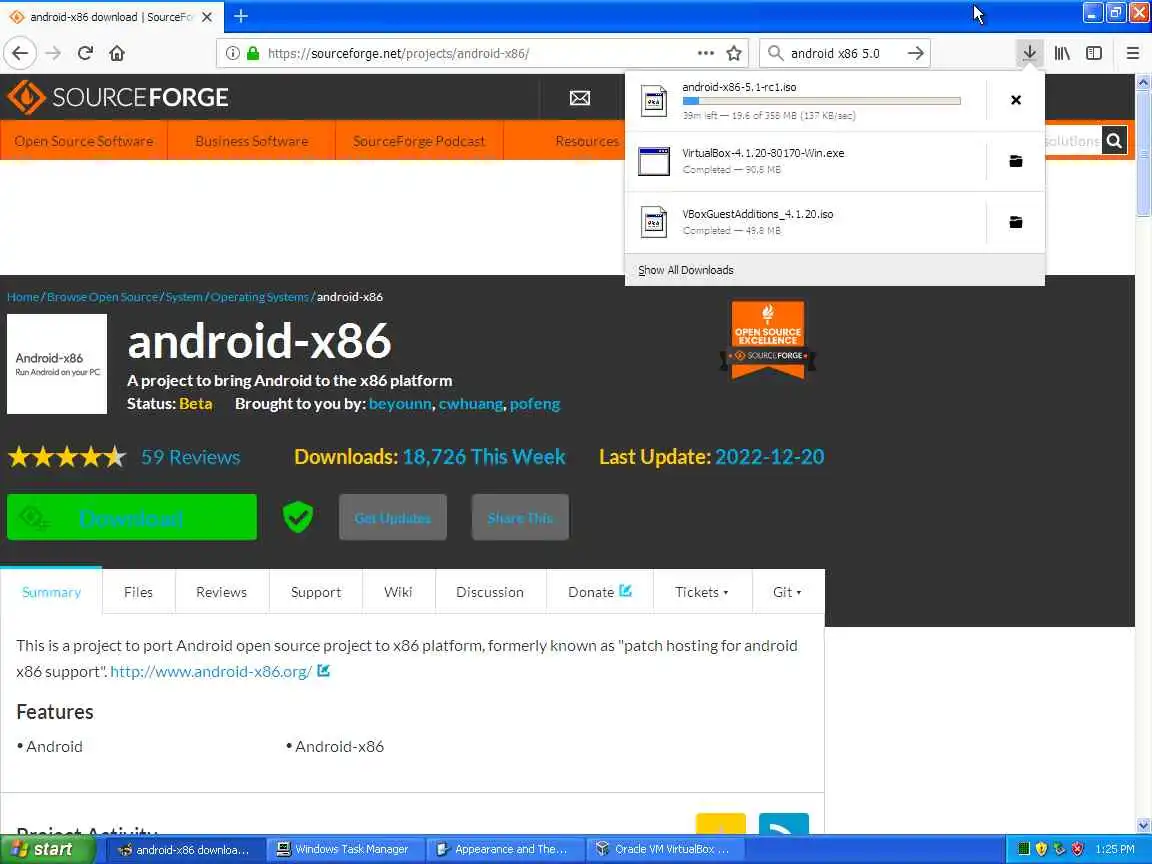The height and width of the screenshot is (864, 1152).
Task: Show sidebars toolbar icon
Action: click(1094, 53)
